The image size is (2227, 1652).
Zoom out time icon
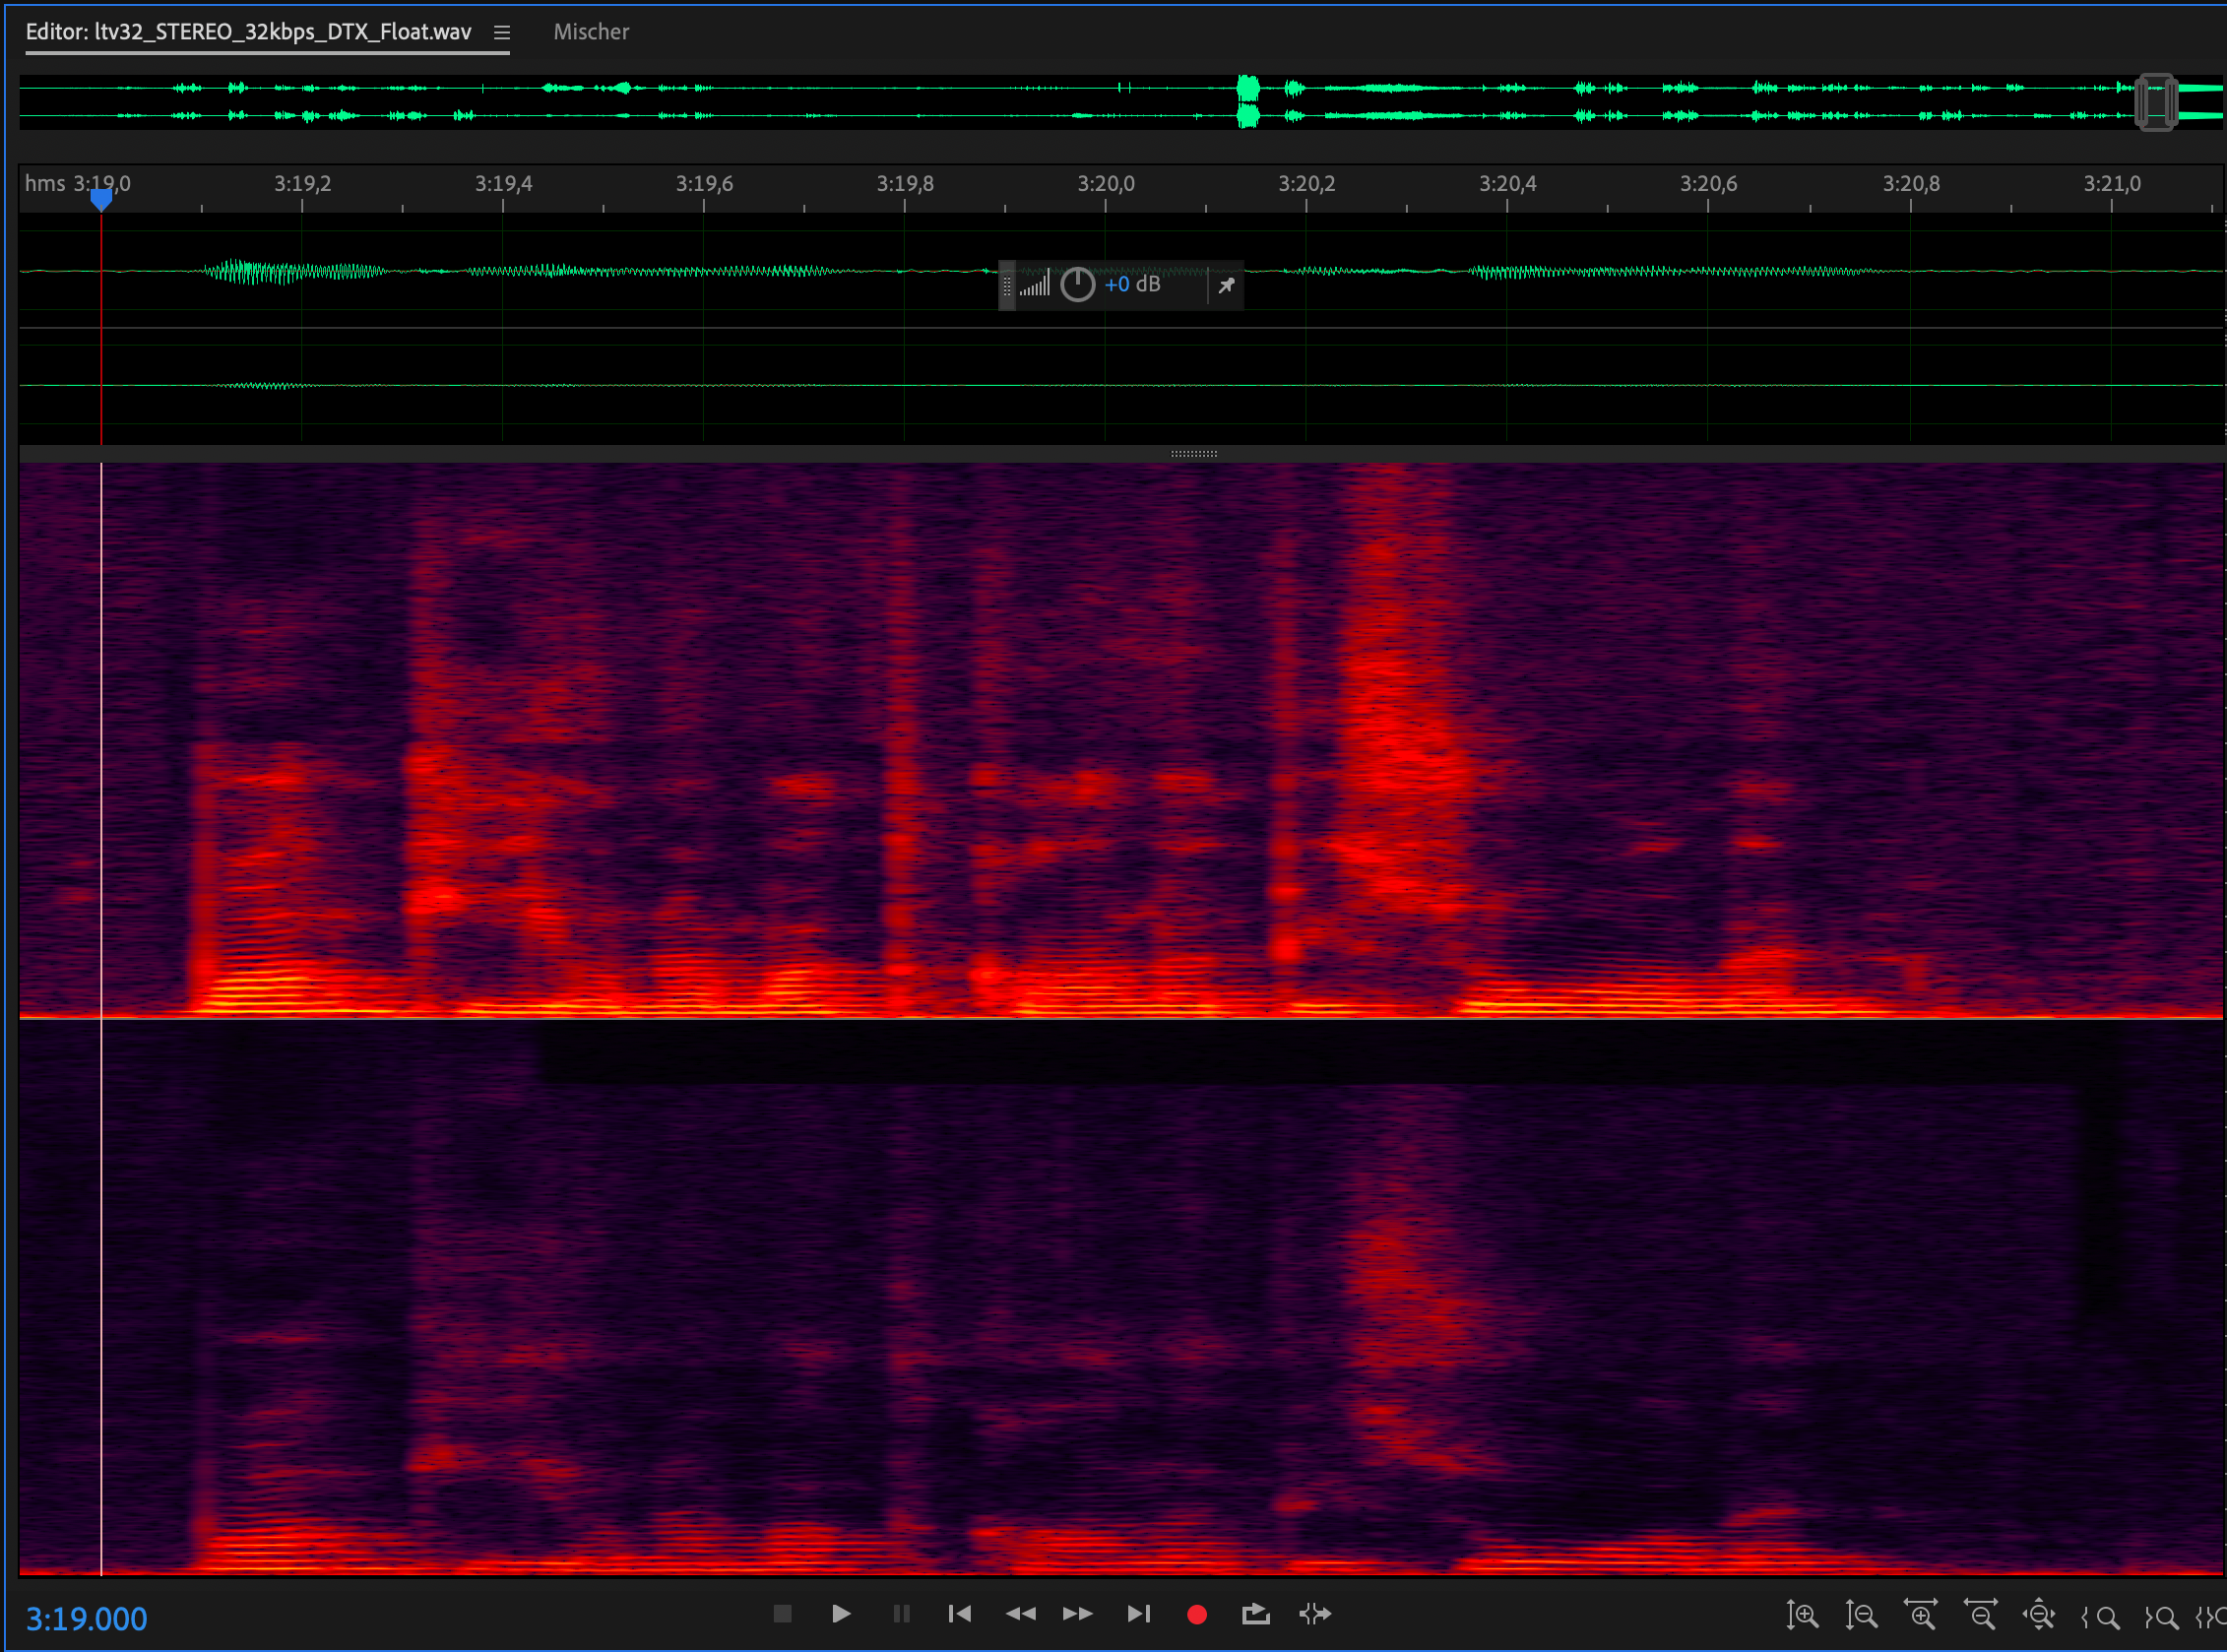(x=1980, y=1615)
